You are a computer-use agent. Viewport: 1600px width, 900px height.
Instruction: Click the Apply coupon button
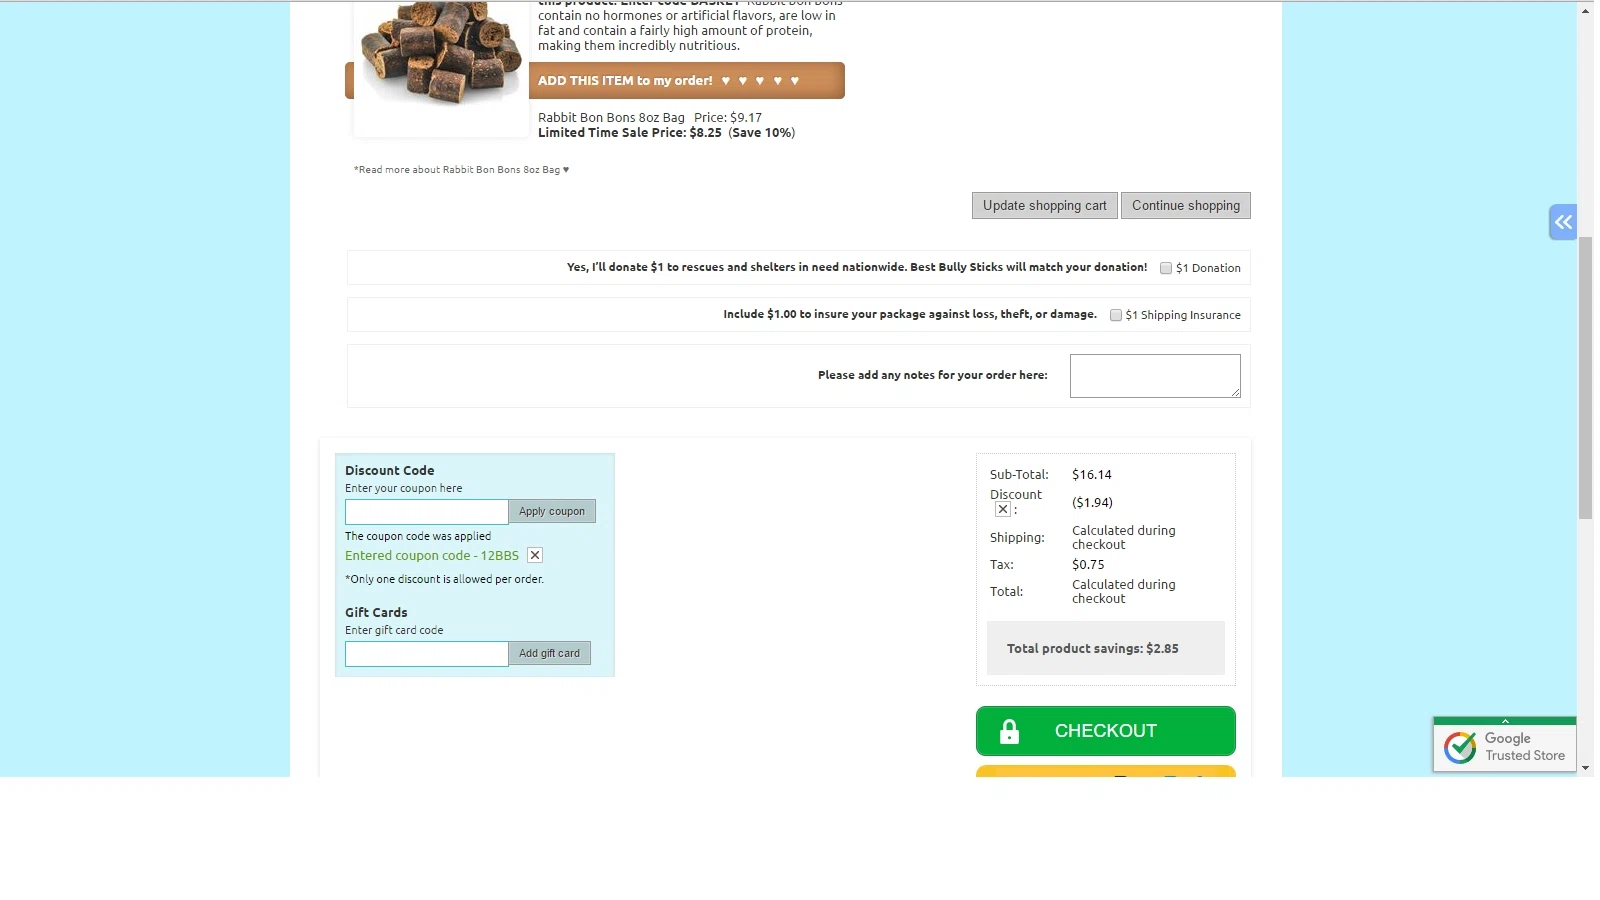(552, 511)
